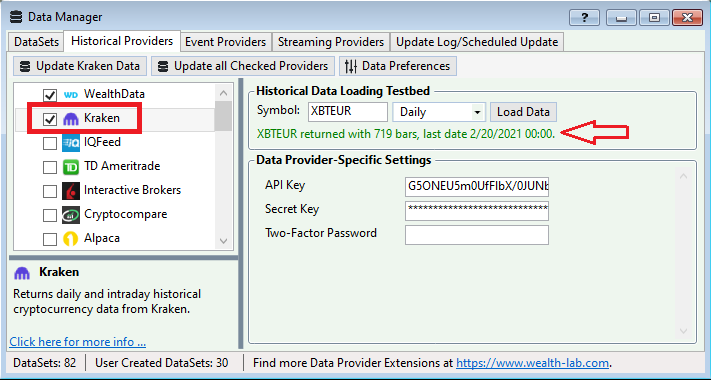This screenshot has width=711, height=380.
Task: Select the IQFeed provider row
Action: pyautogui.click(x=115, y=143)
